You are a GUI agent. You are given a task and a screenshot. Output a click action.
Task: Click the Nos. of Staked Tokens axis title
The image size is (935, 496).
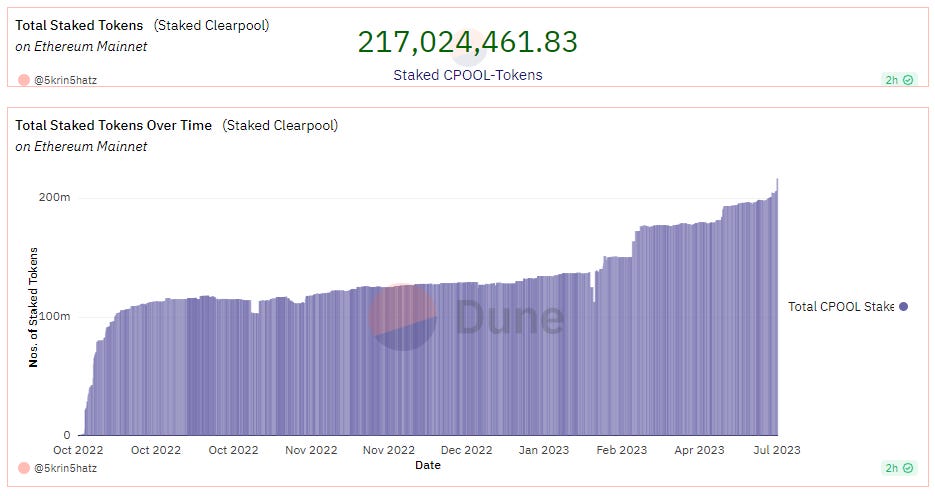33,307
